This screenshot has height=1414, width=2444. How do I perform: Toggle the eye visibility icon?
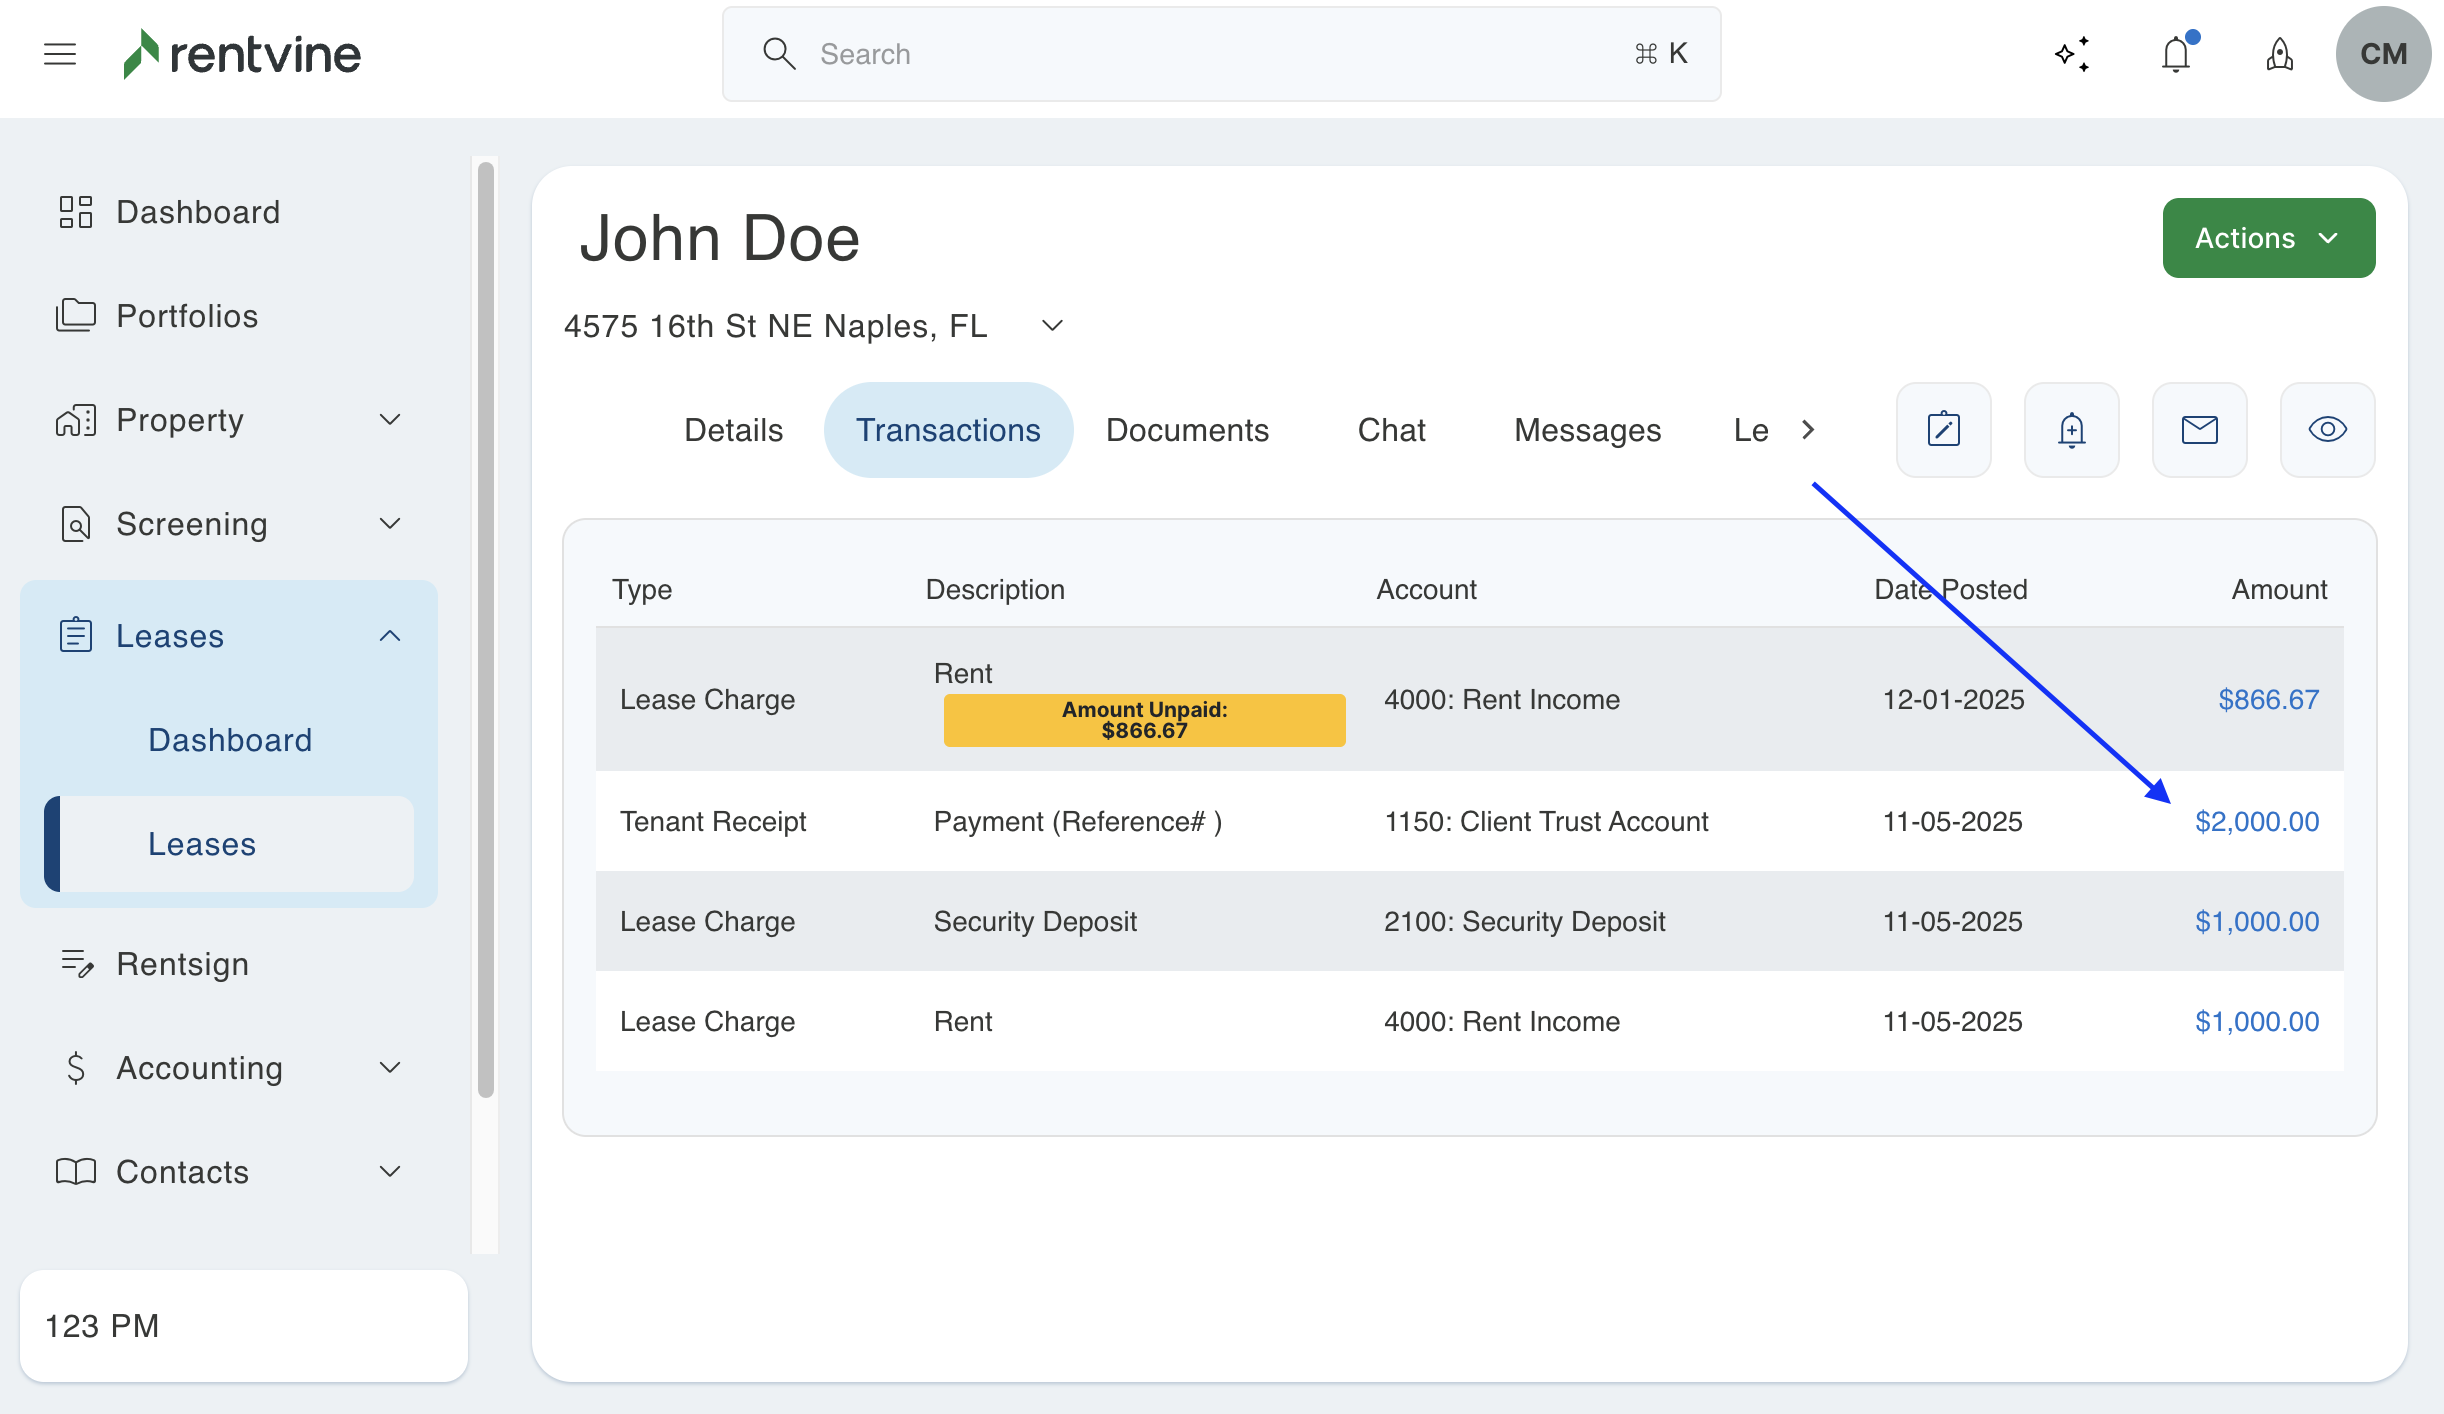[2327, 430]
